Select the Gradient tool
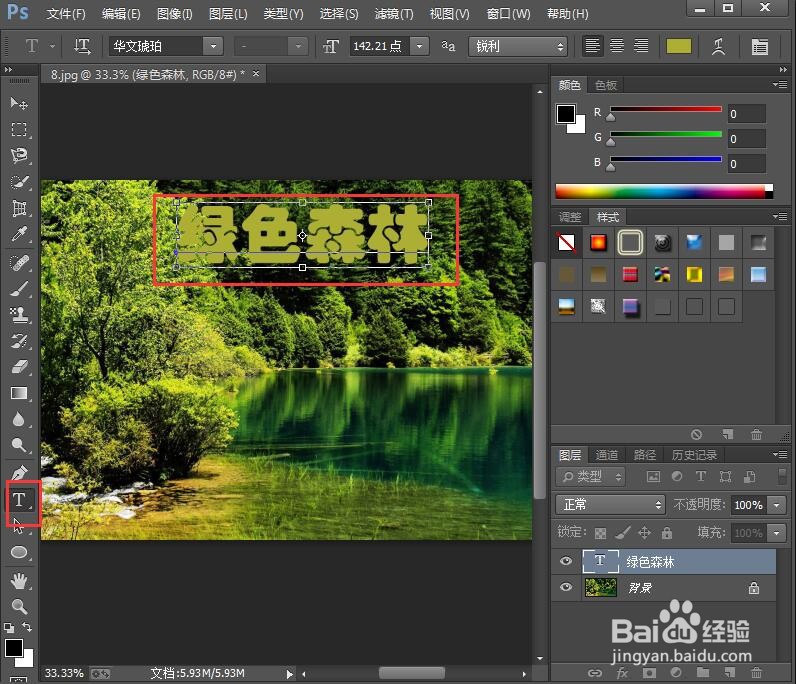 [x=19, y=393]
